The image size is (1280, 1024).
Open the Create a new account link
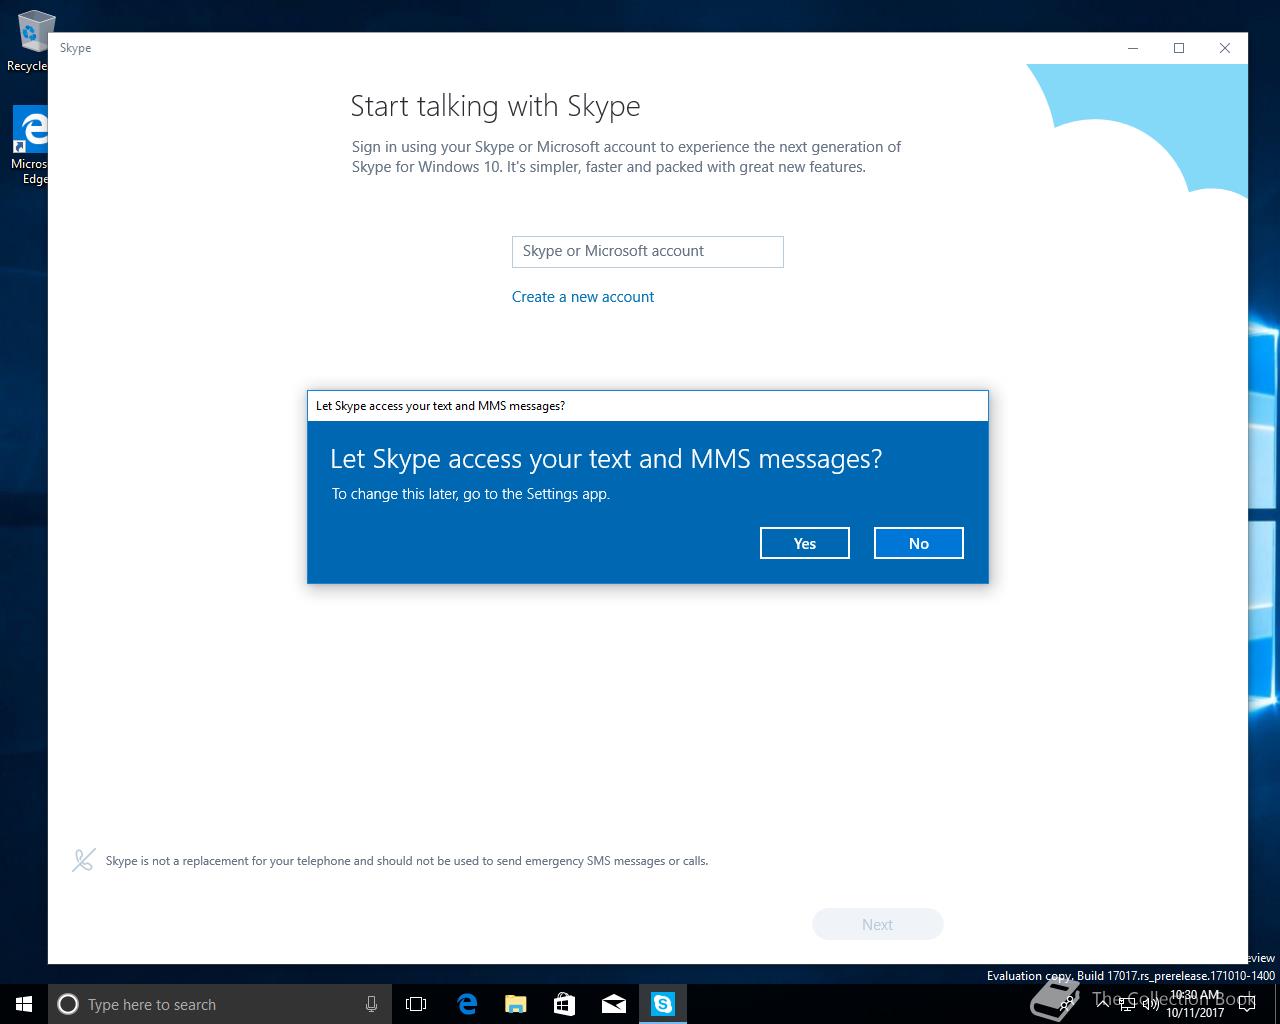coord(583,297)
